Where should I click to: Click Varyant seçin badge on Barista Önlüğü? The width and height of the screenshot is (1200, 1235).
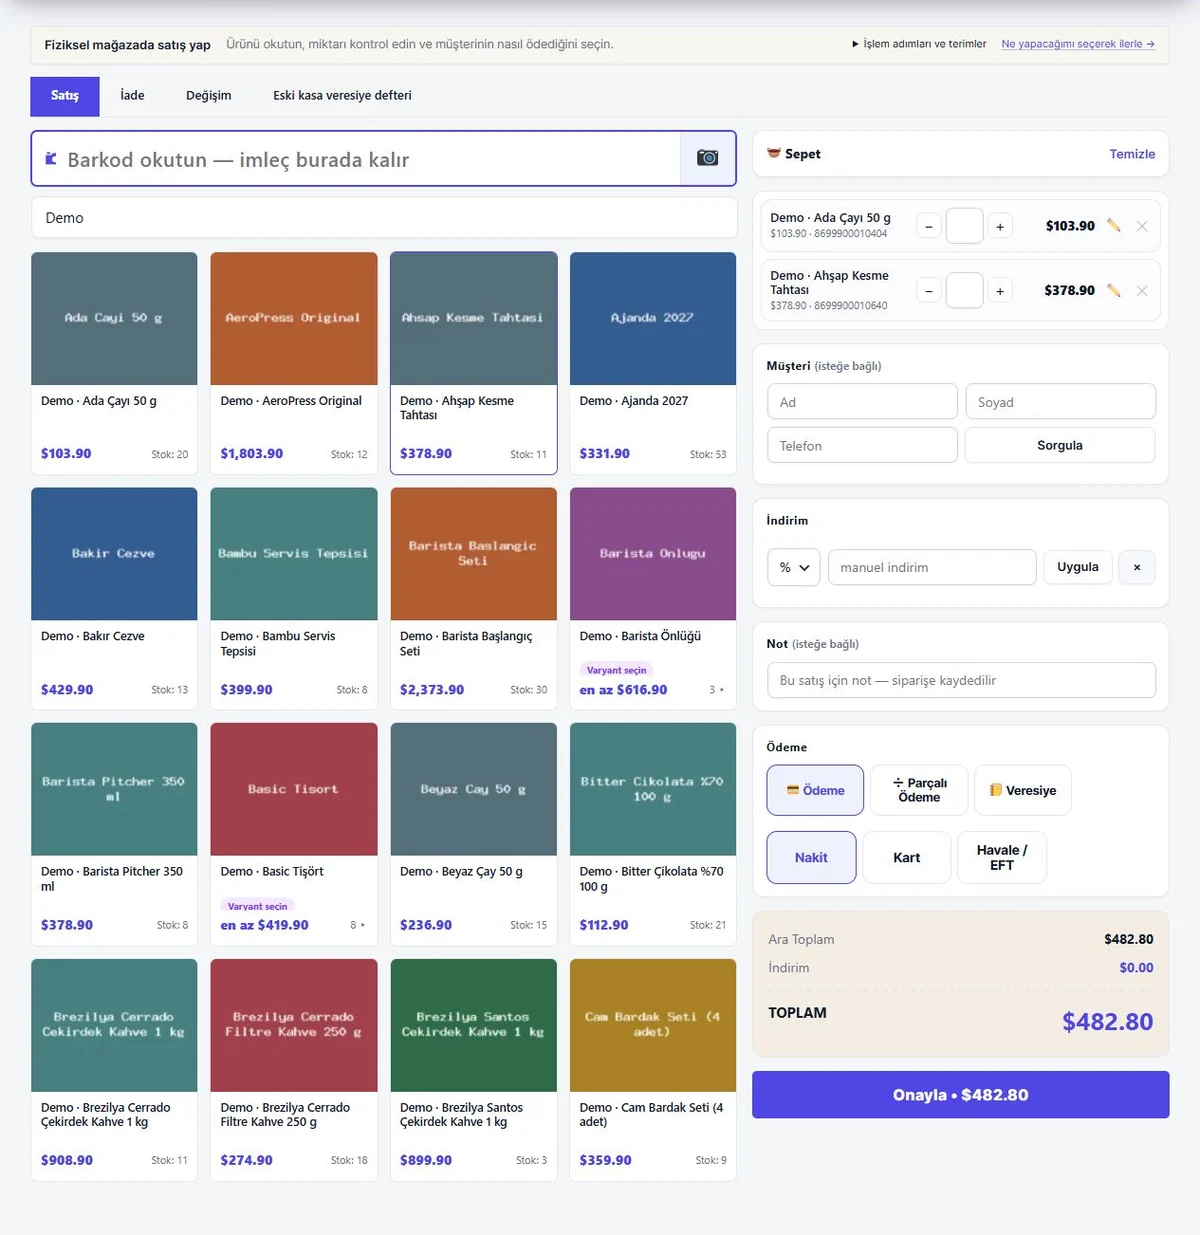617,670
